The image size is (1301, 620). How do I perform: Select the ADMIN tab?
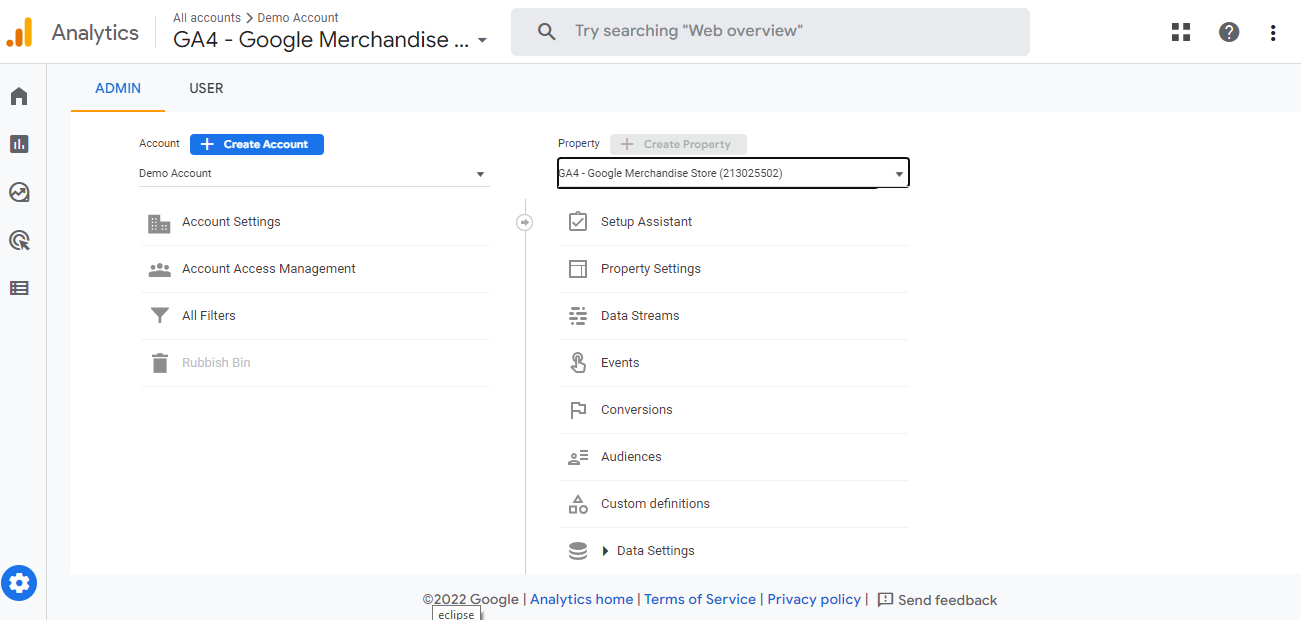118,88
